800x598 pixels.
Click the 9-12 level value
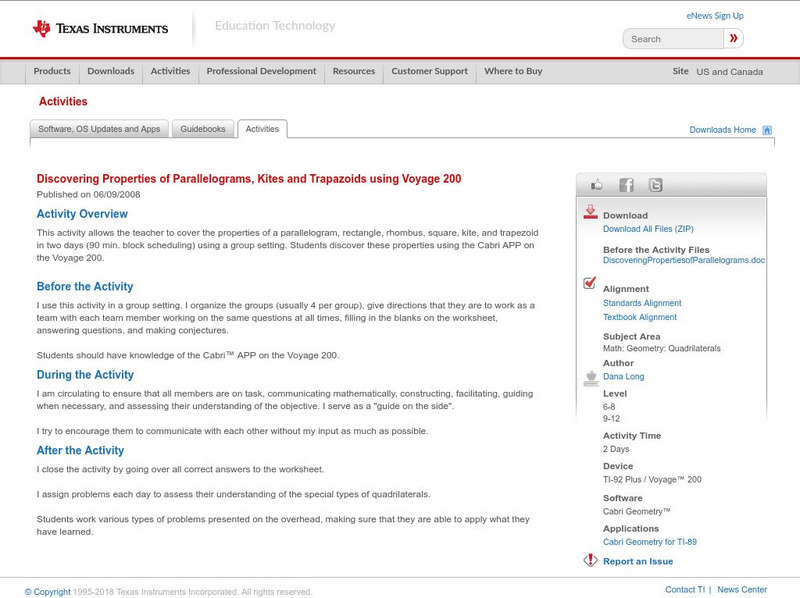point(611,419)
